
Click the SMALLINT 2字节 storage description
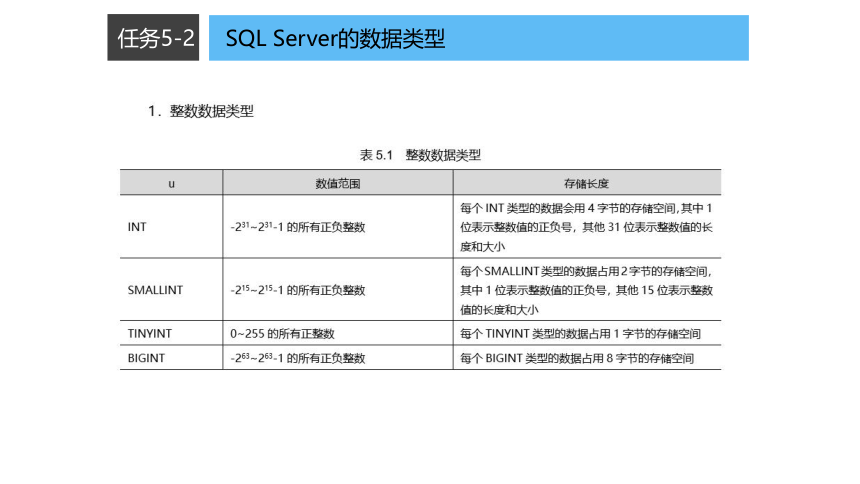click(586, 290)
